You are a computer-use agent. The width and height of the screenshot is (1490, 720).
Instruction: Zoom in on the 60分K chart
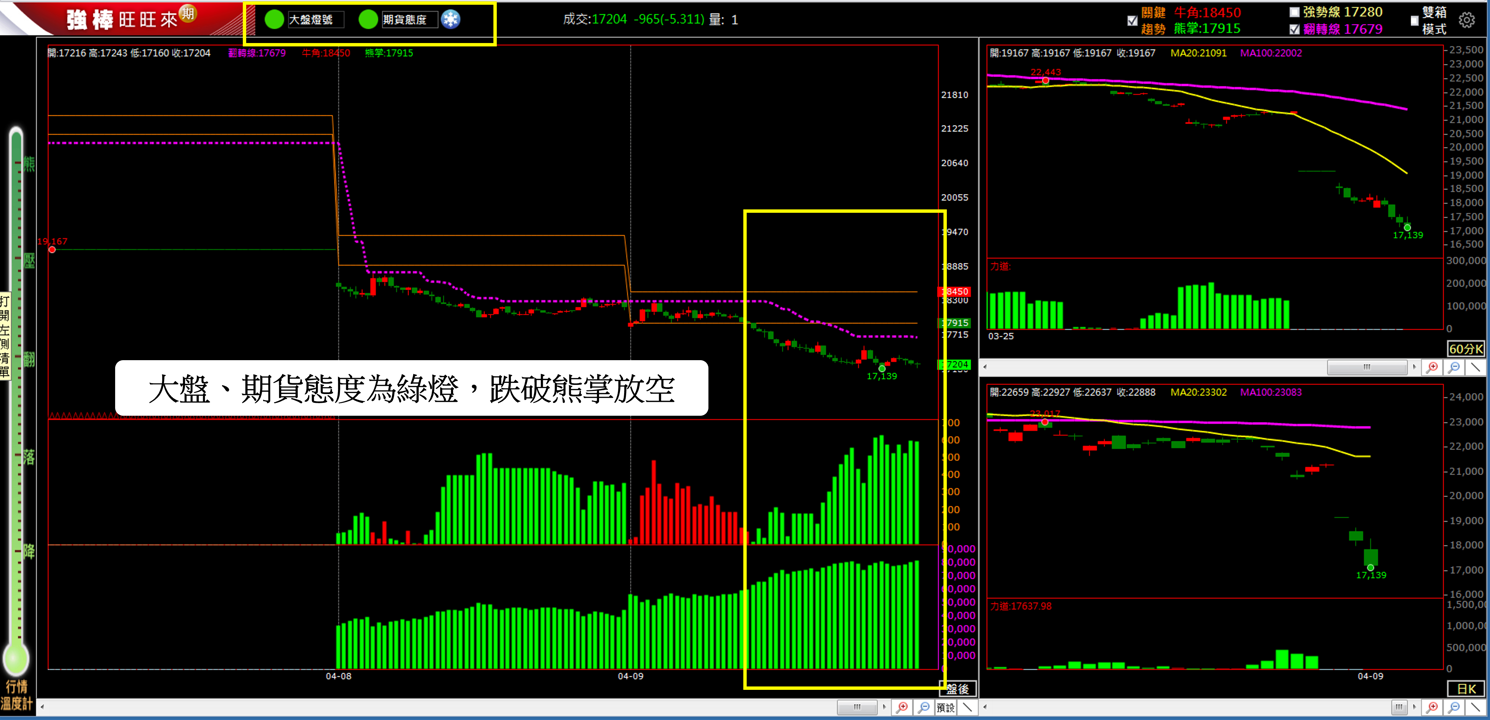[1432, 367]
